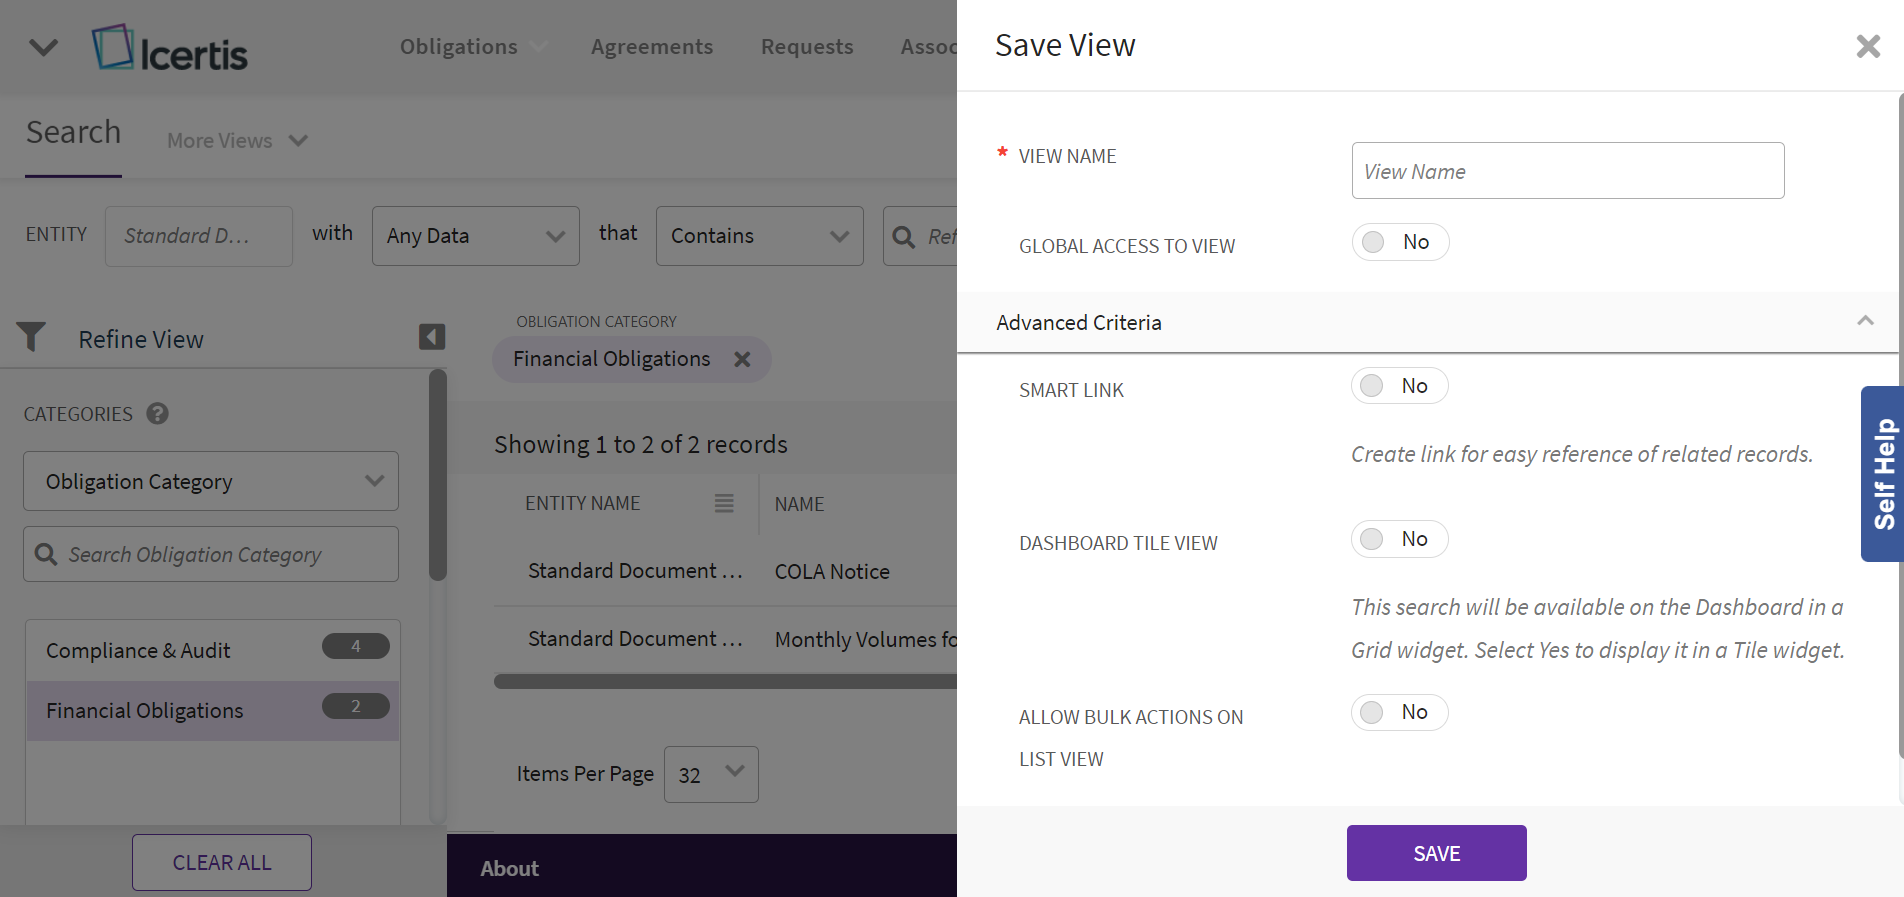Click the Refine View filter icon

tap(32, 338)
